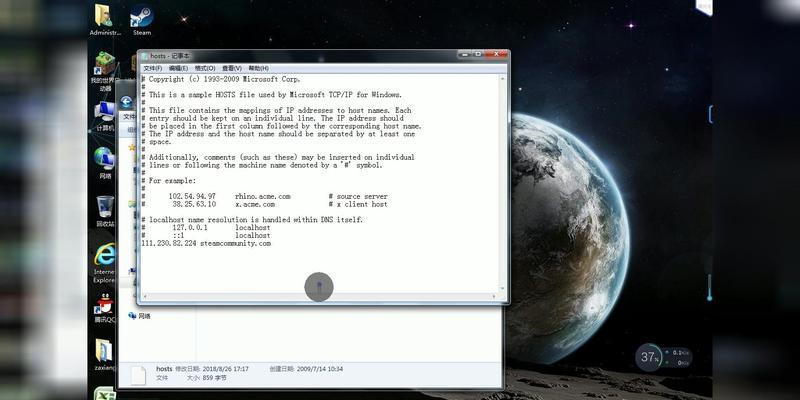Open the 编辑(E) menu in Notepad

tap(179, 68)
